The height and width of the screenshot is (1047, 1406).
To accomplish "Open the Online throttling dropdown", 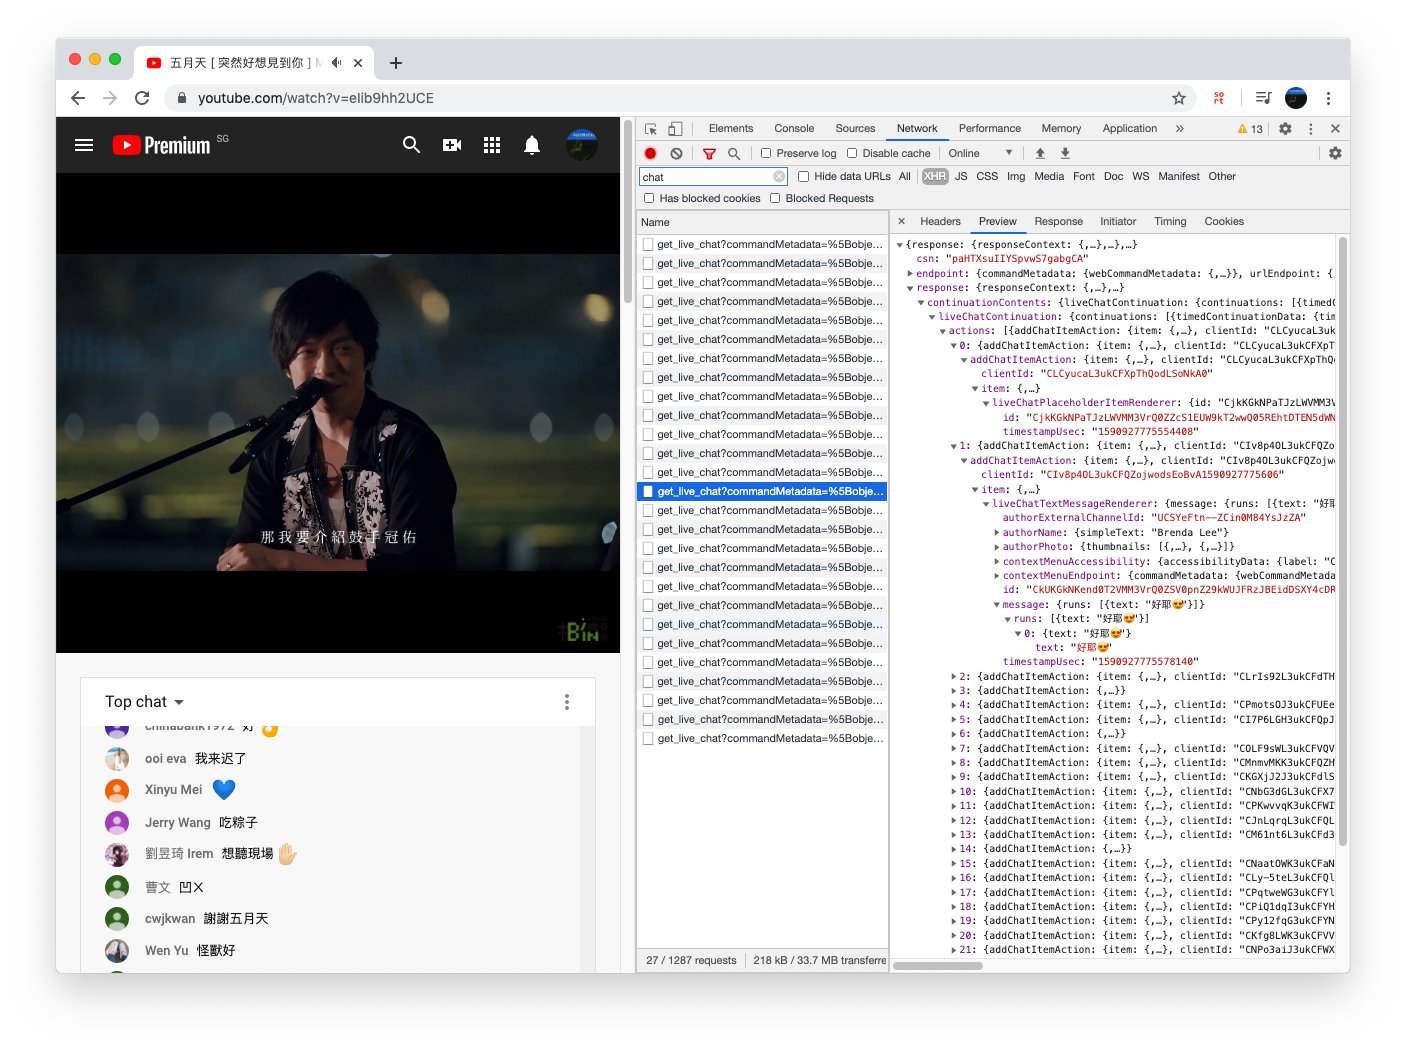I will point(981,153).
